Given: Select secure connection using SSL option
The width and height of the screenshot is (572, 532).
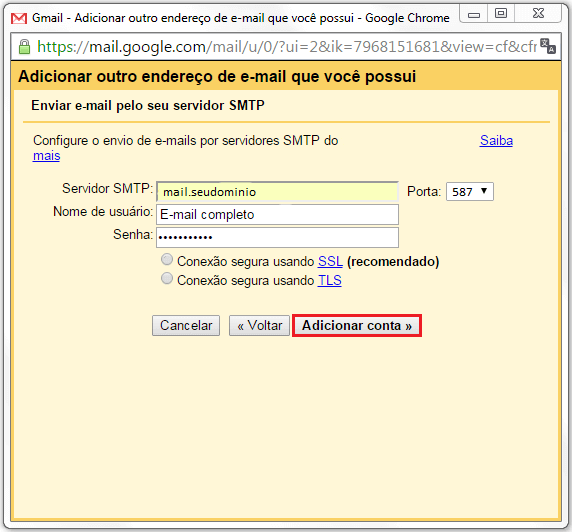Looking at the screenshot, I should (167, 259).
